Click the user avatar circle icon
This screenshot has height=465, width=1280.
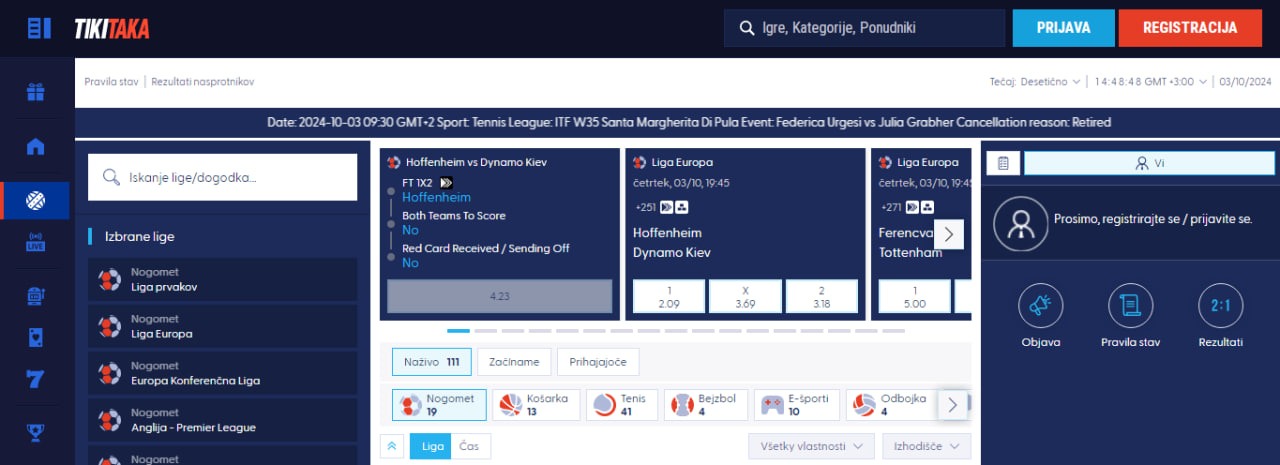[1020, 224]
